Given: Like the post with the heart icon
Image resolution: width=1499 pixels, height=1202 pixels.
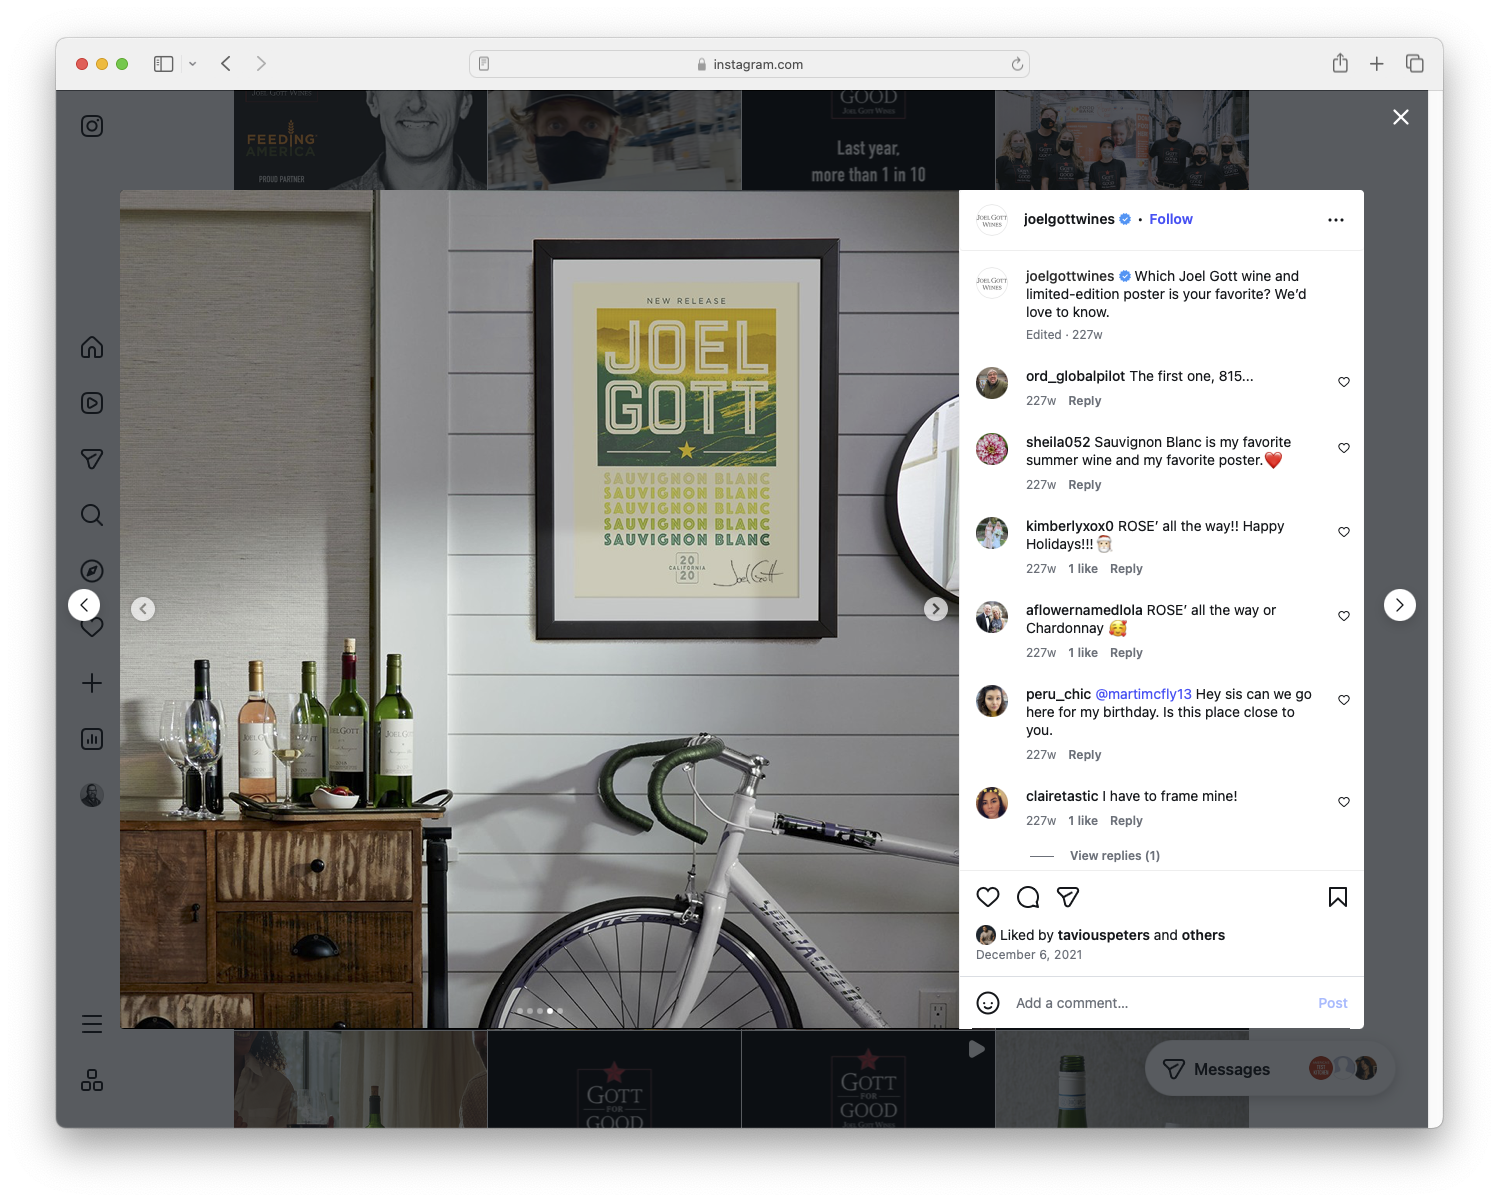Looking at the screenshot, I should tap(988, 897).
